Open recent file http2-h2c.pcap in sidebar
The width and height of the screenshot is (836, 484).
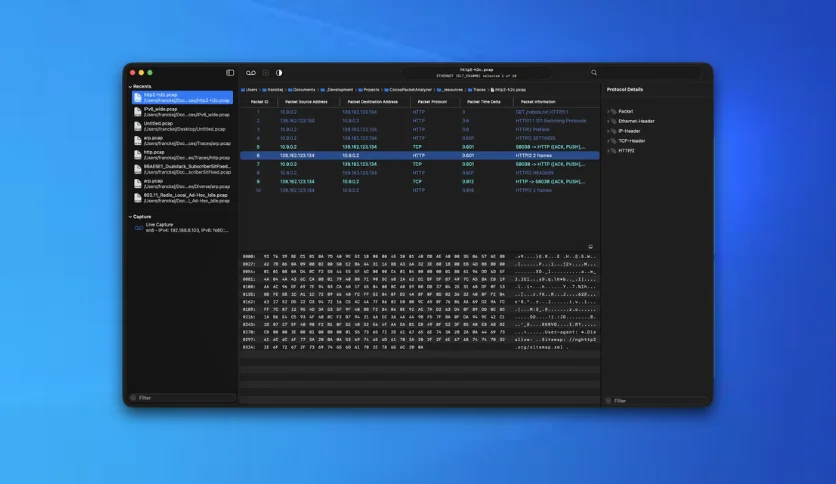click(x=182, y=97)
